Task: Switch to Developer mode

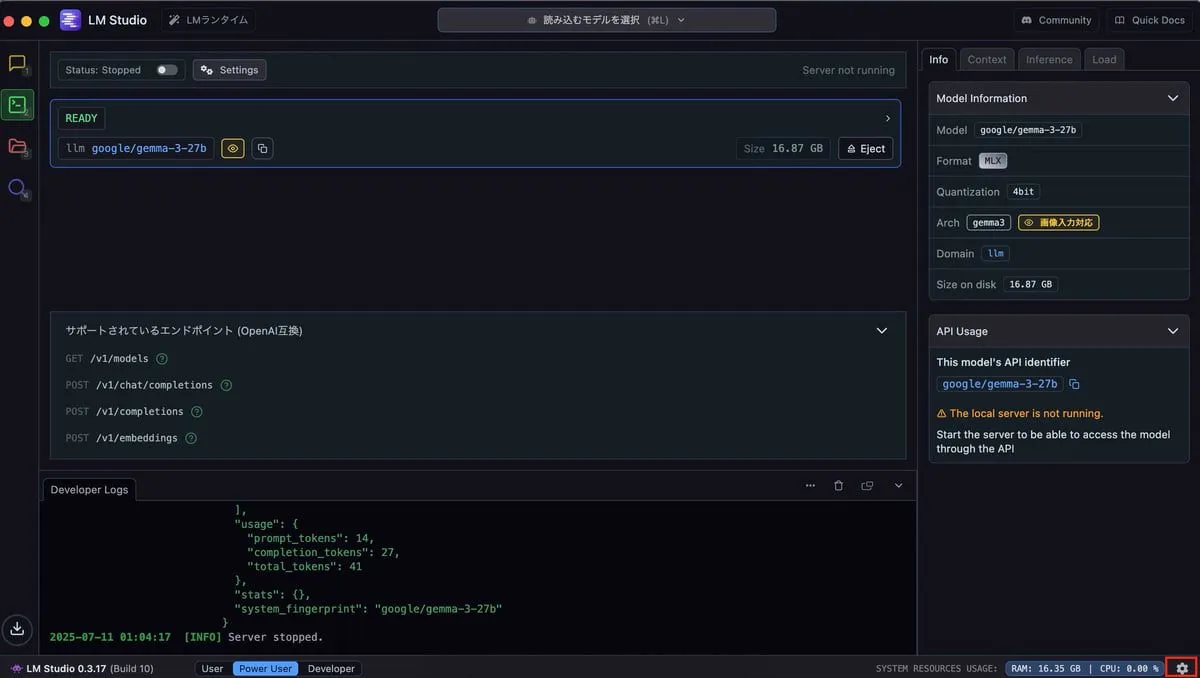Action: 331,668
